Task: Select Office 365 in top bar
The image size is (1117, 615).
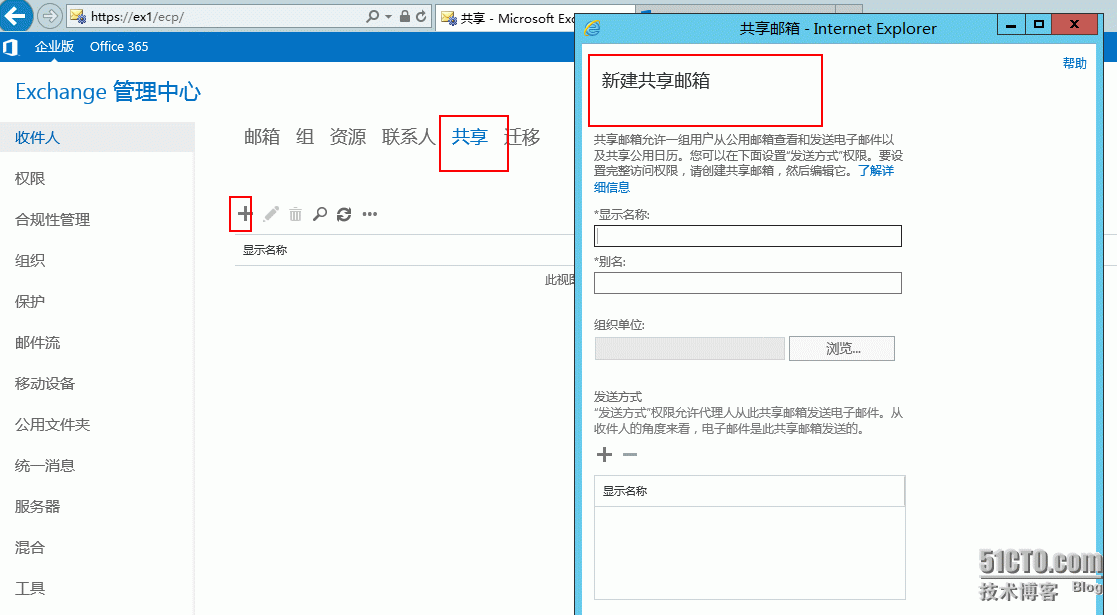Action: pyautogui.click(x=119, y=46)
